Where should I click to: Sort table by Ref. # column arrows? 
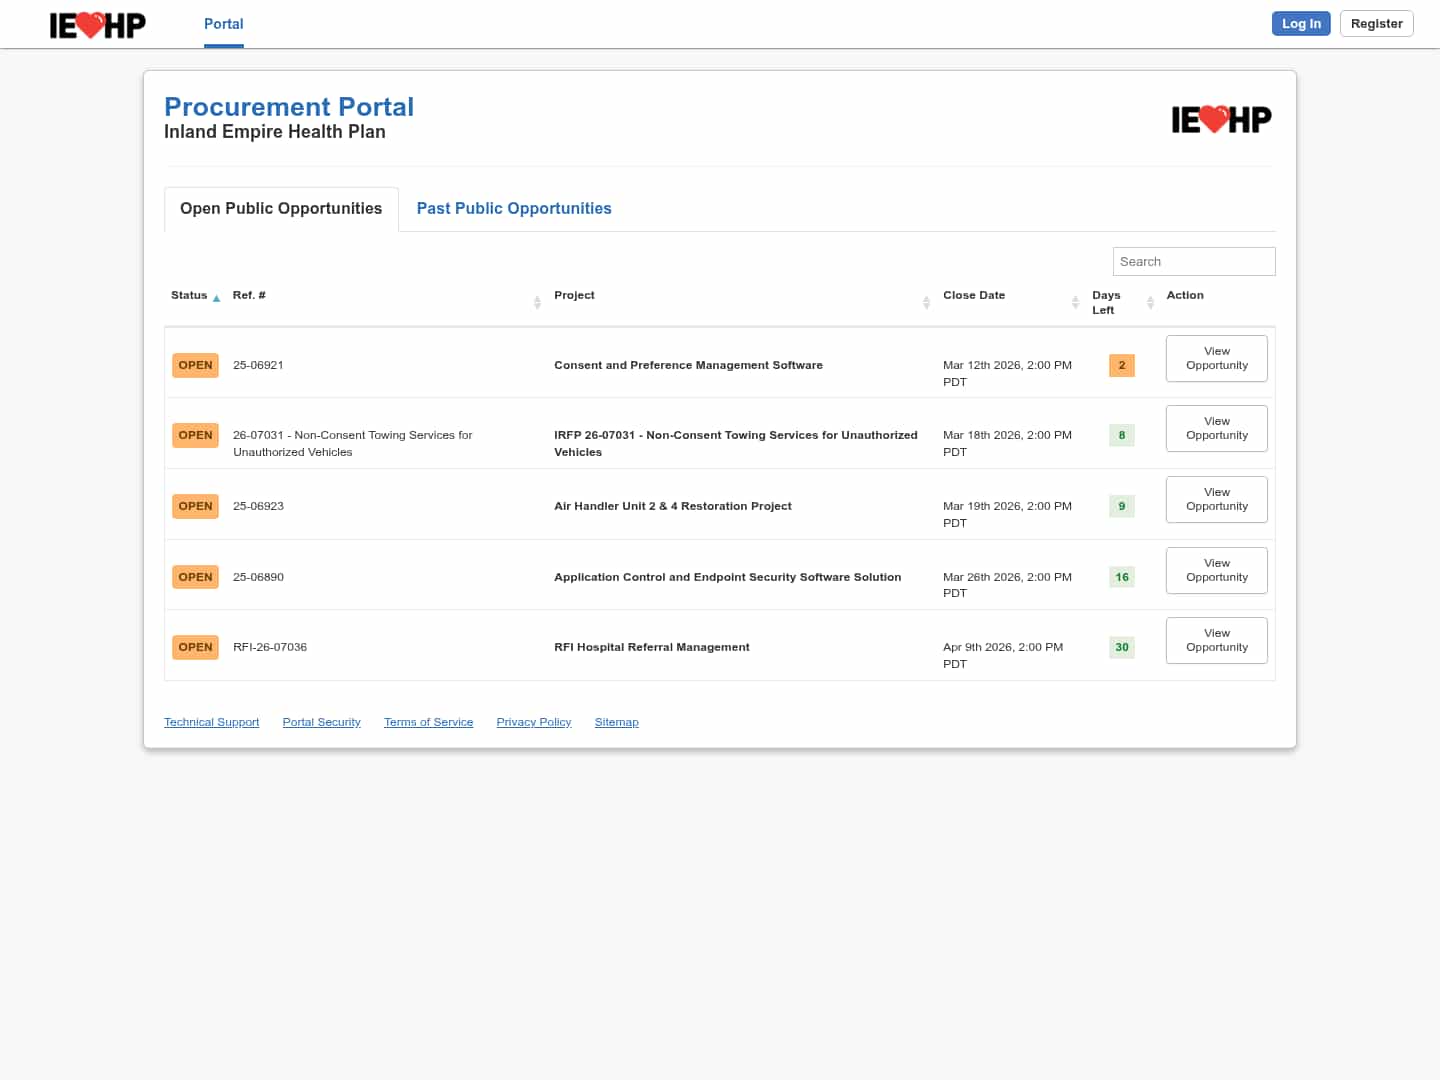[x=537, y=302]
